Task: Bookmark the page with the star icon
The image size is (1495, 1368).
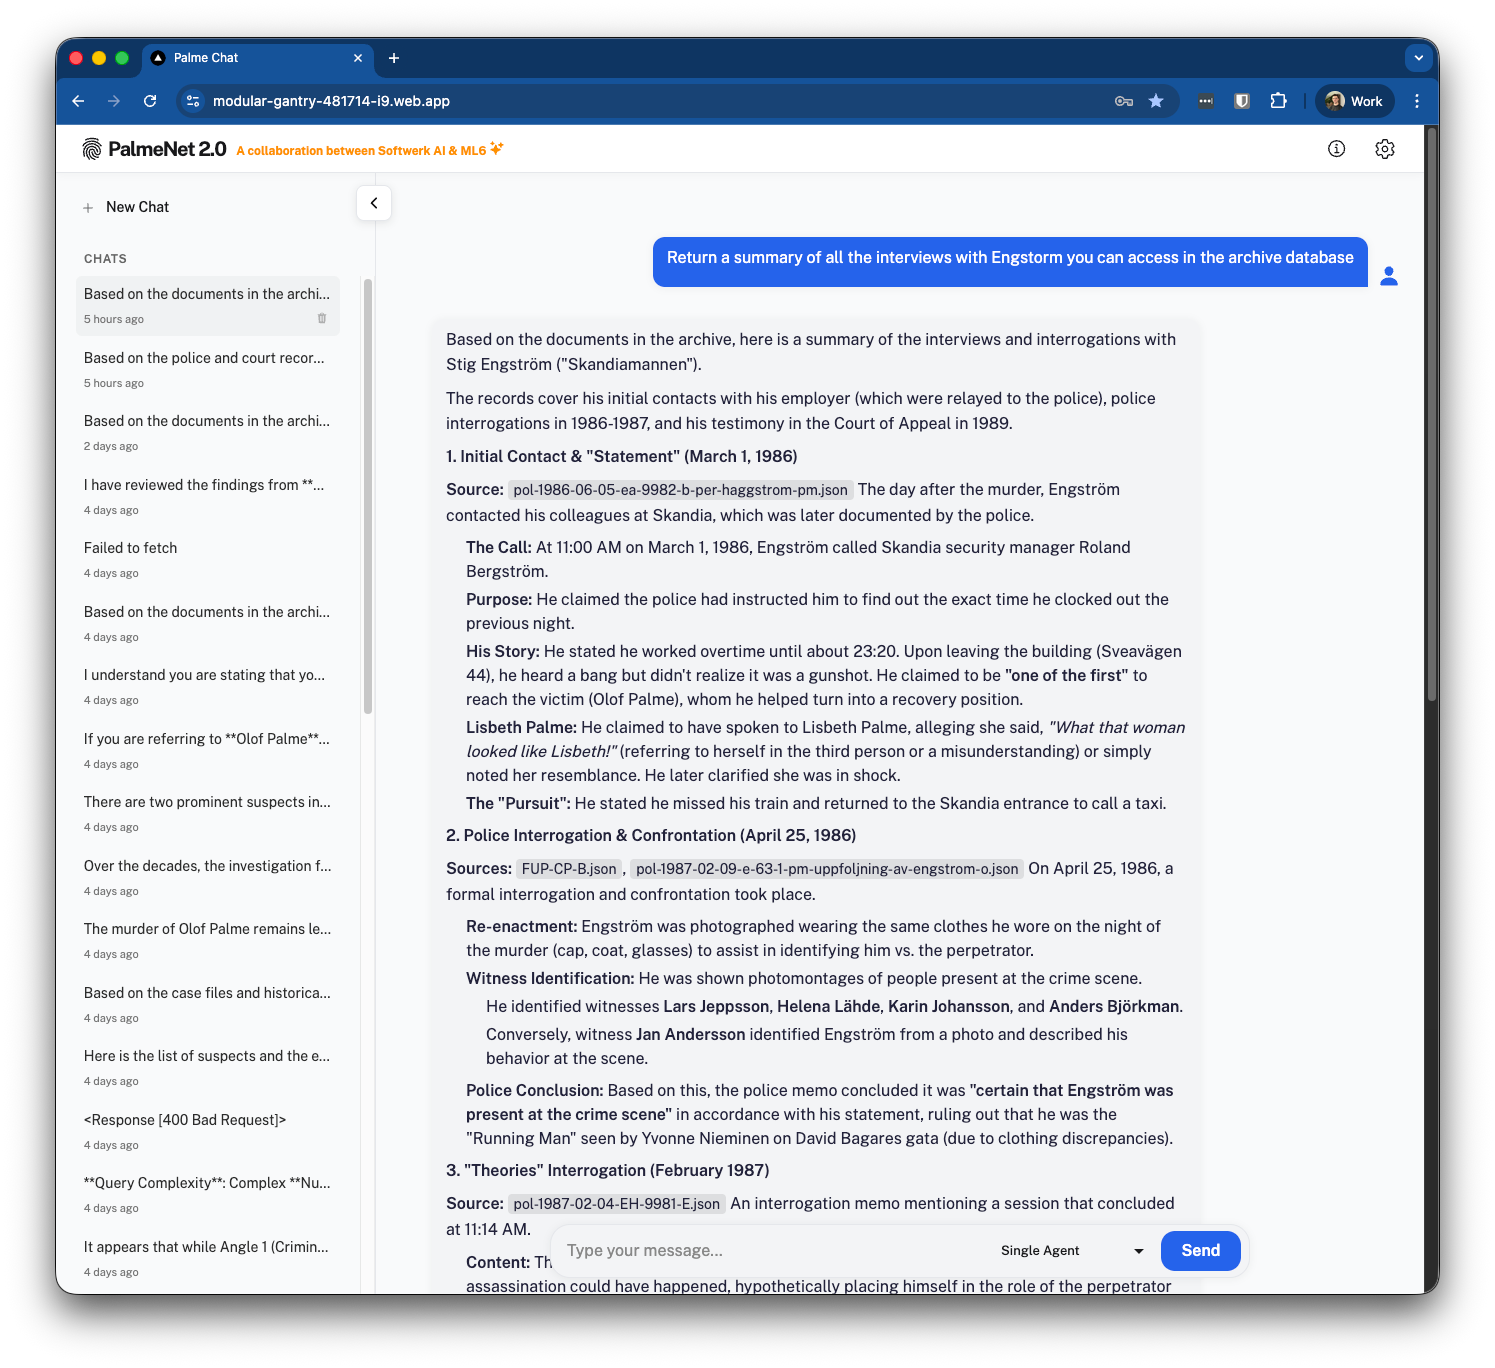Action: [1156, 101]
